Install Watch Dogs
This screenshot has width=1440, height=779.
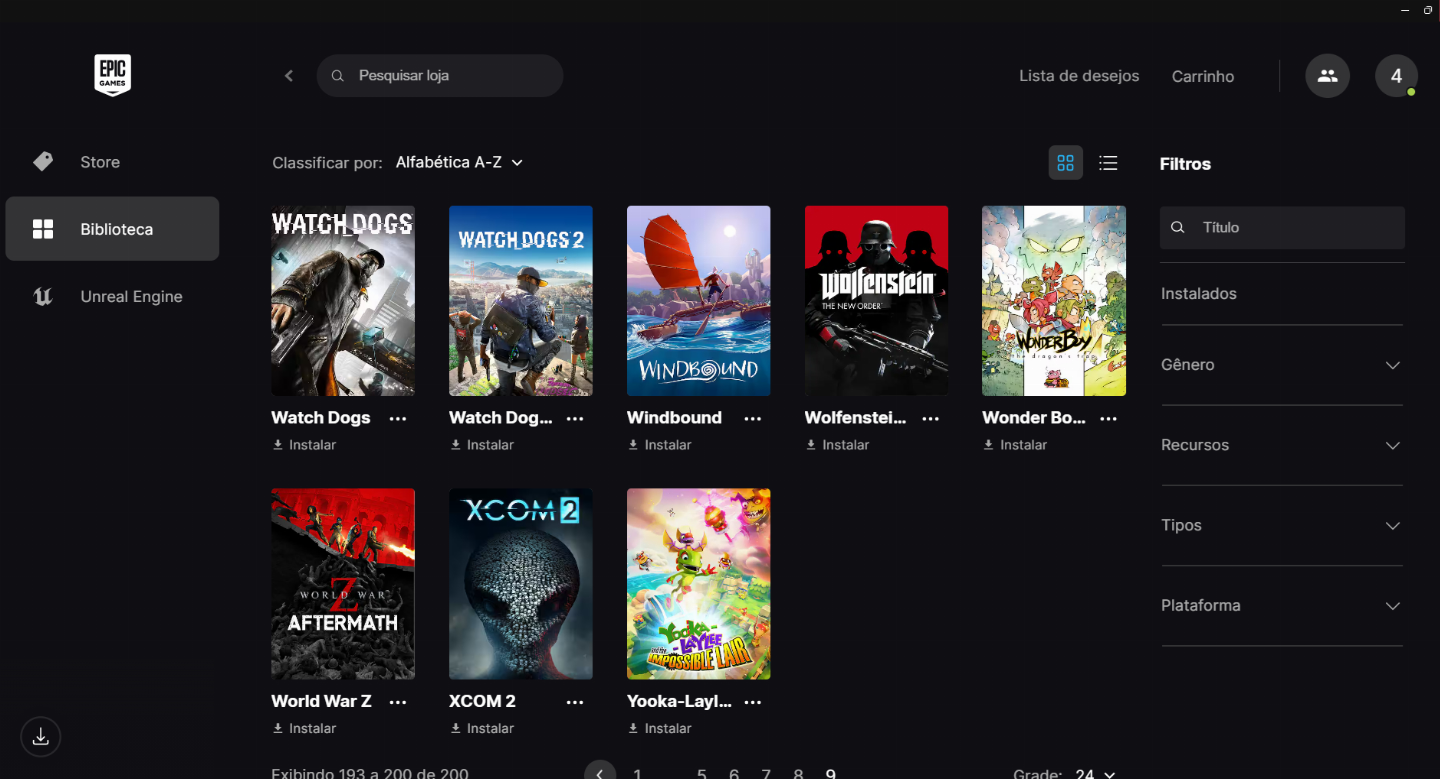[x=304, y=445]
